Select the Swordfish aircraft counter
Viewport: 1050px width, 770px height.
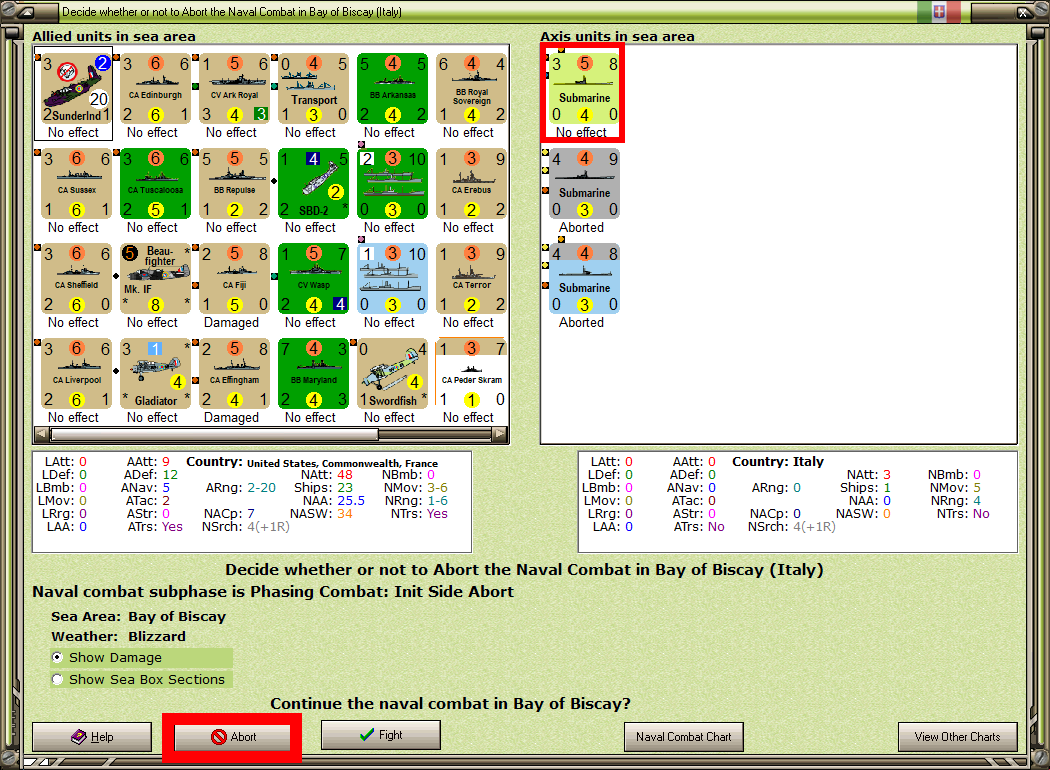[x=392, y=374]
